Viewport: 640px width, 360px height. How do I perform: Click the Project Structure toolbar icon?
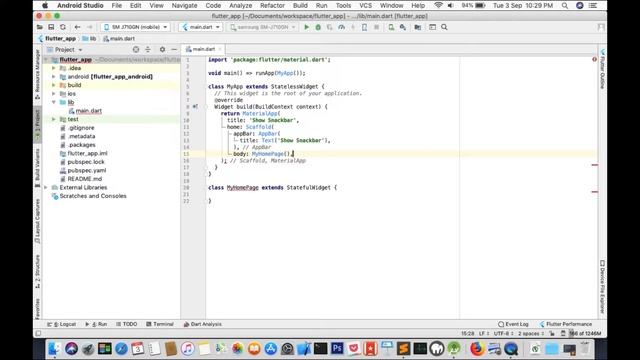click(x=418, y=27)
